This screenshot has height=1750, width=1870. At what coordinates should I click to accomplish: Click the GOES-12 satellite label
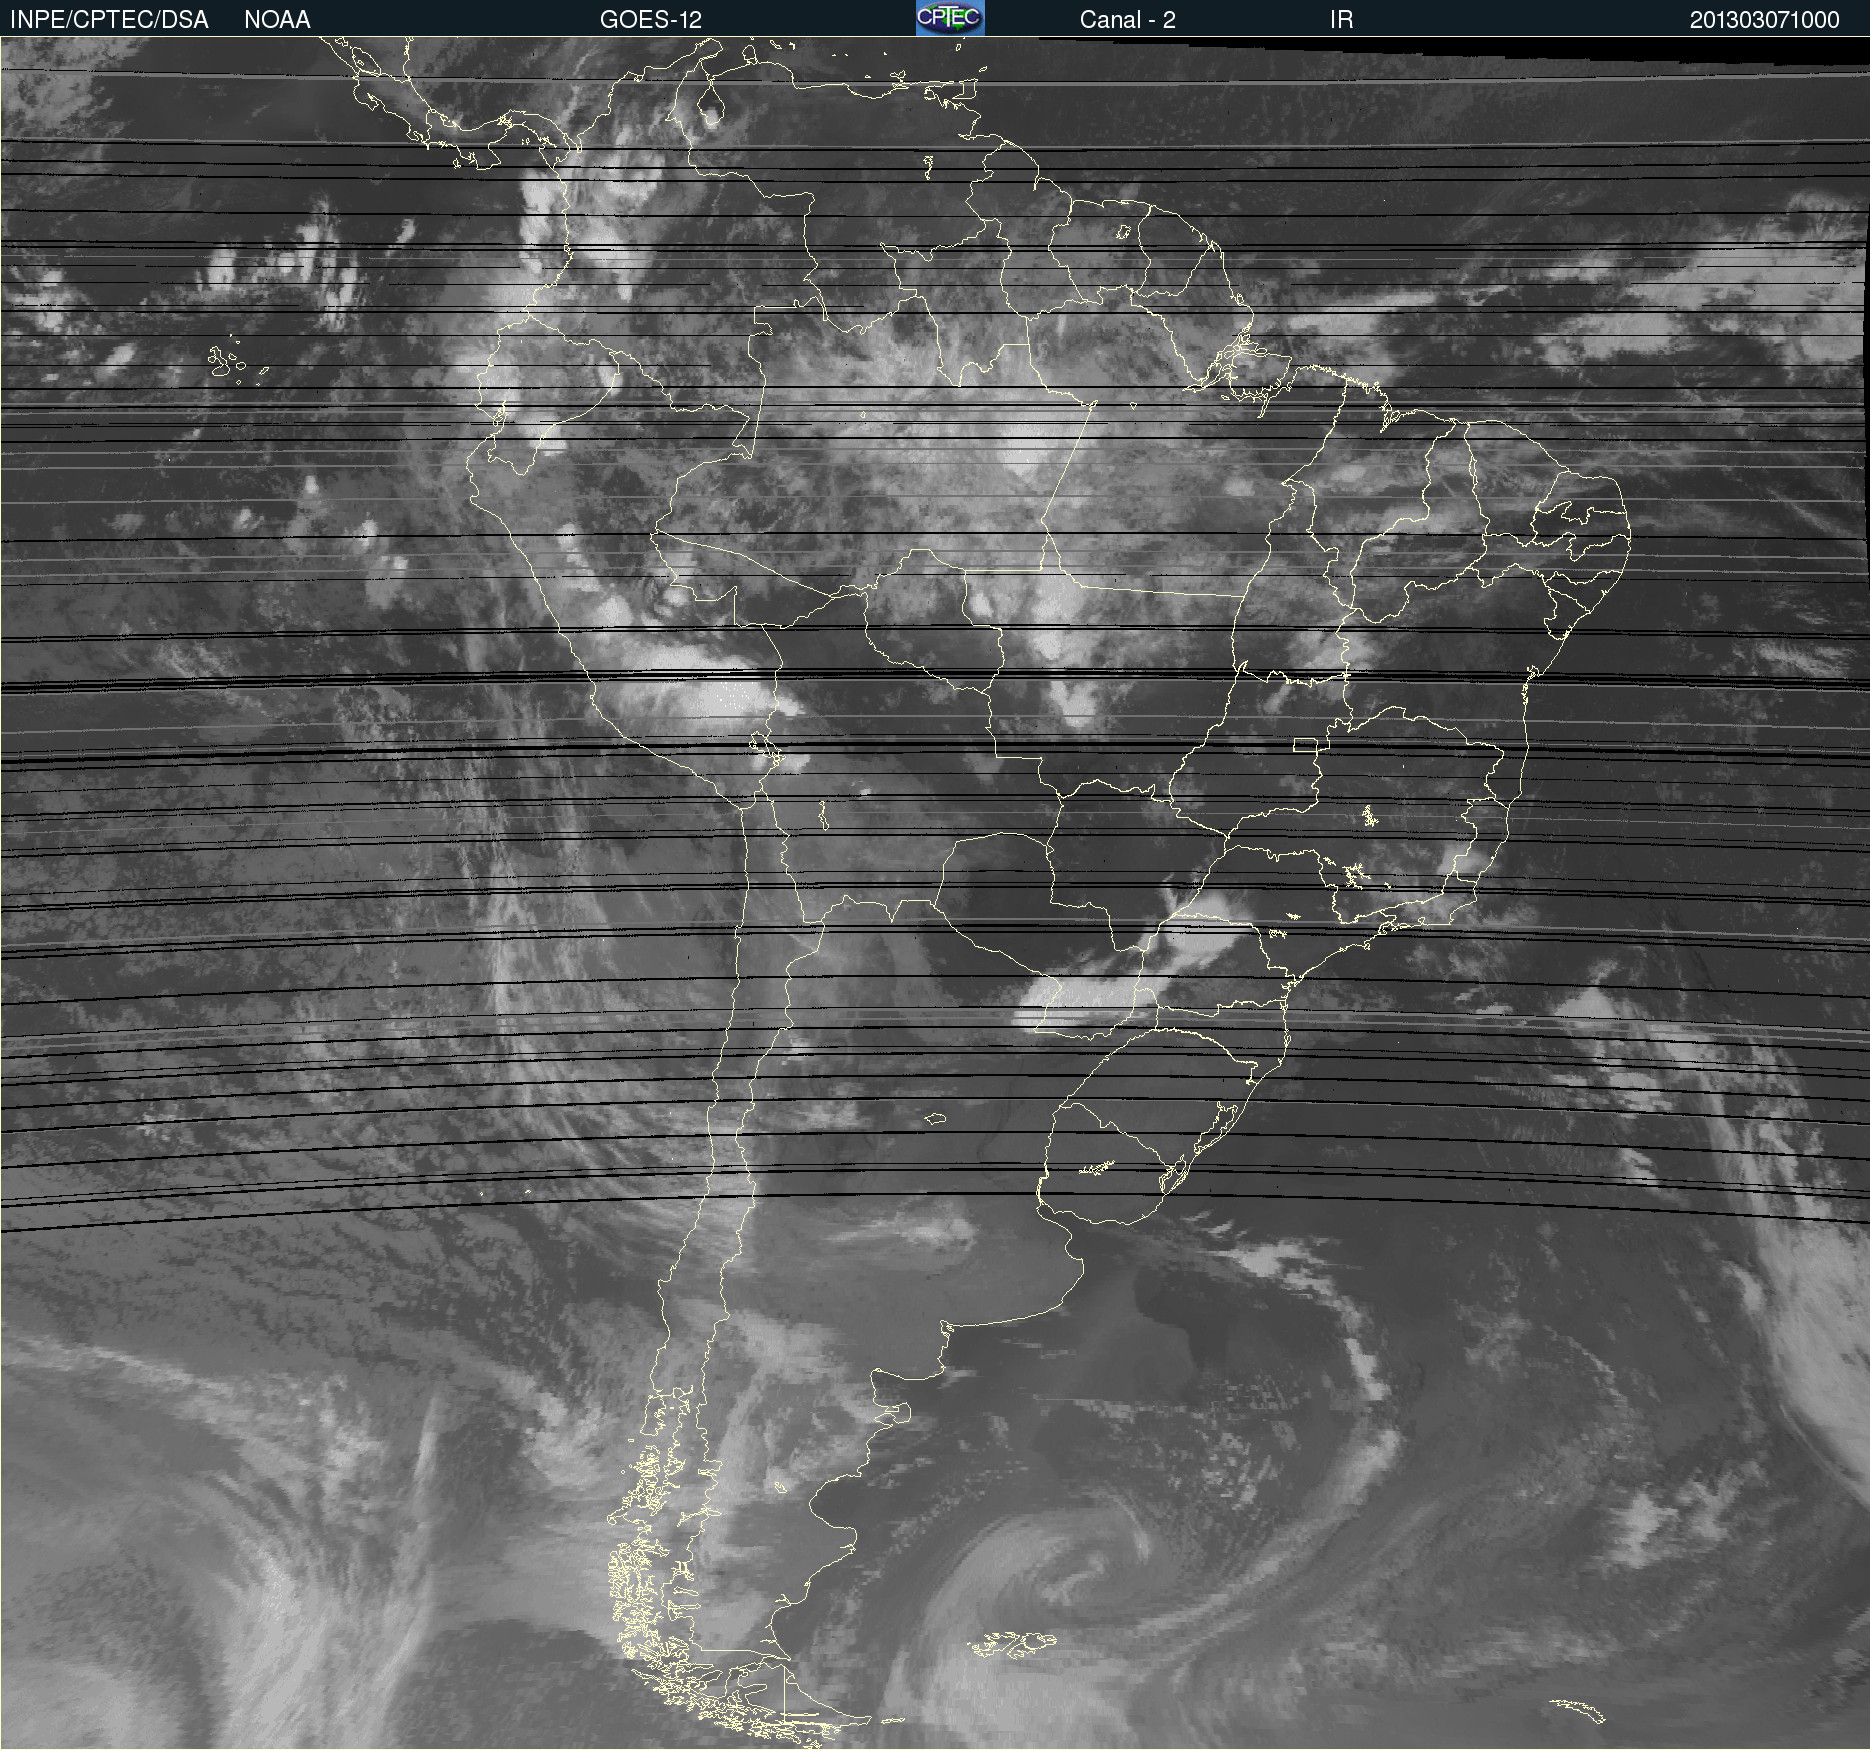pos(651,20)
